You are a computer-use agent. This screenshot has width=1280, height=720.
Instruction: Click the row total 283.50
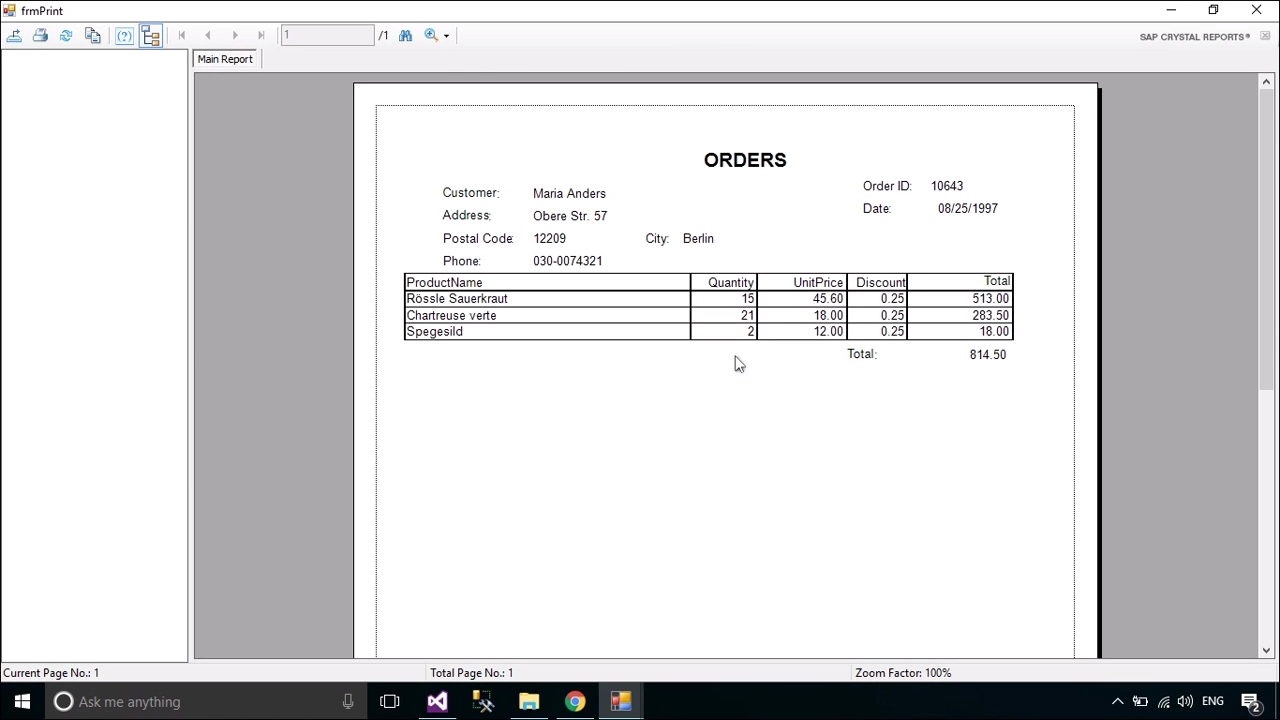990,316
